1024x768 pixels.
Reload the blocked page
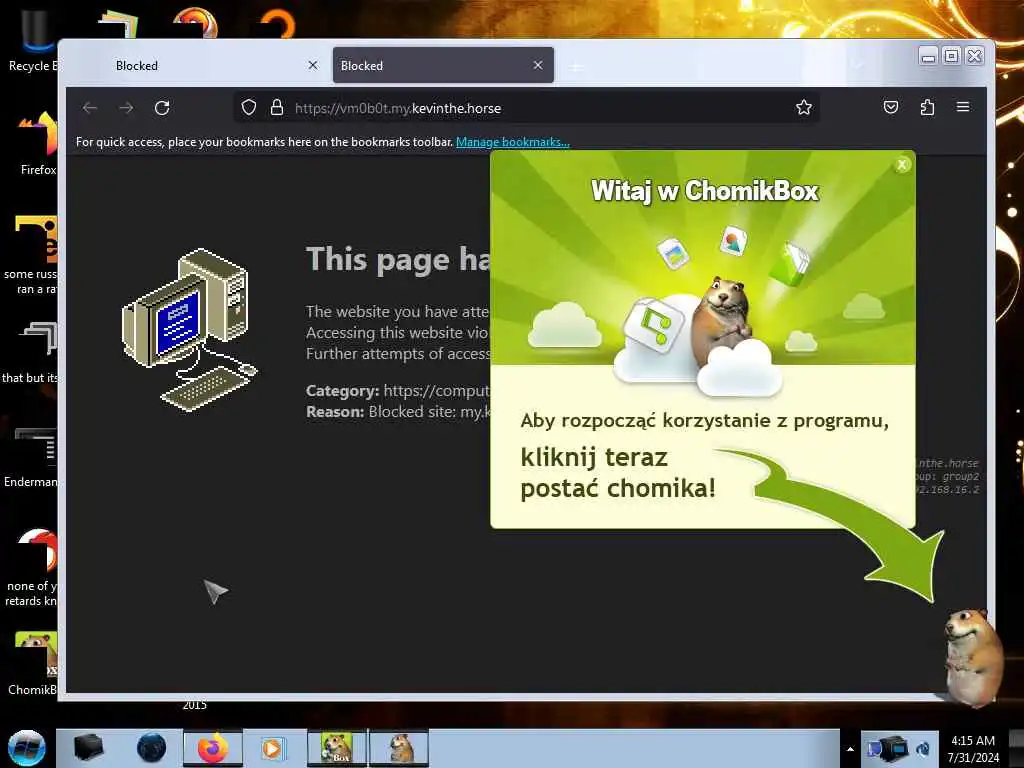pos(162,108)
